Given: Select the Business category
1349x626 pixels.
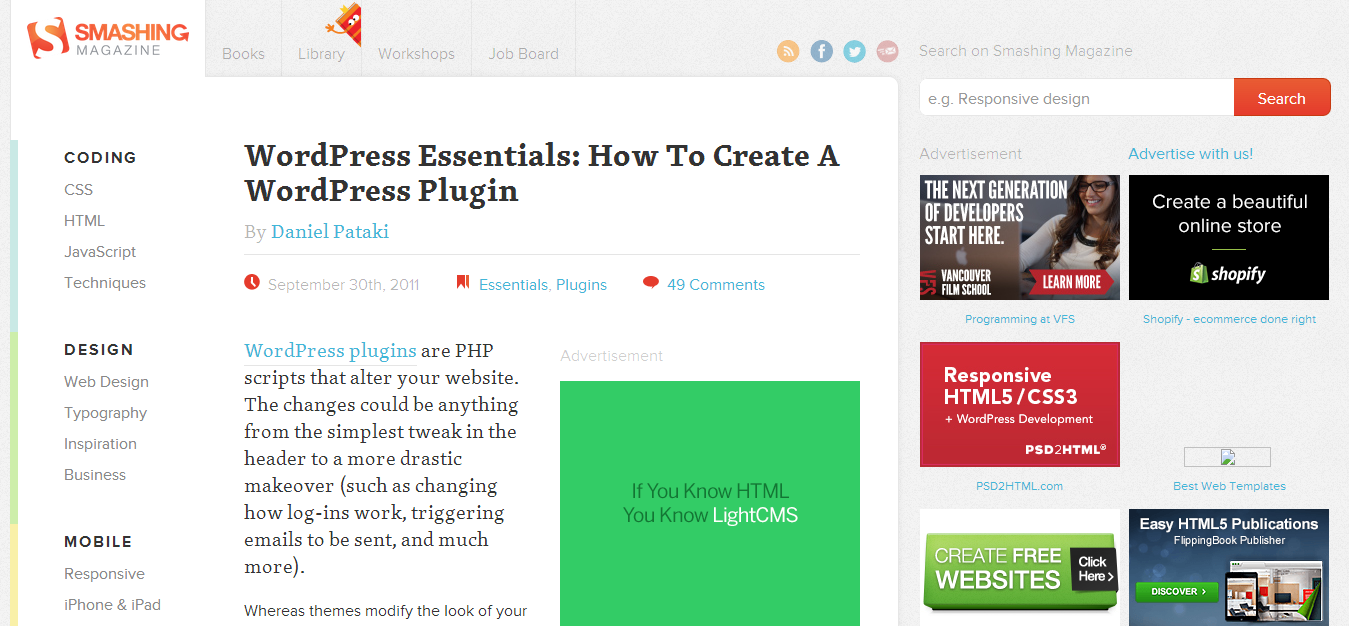Looking at the screenshot, I should tap(95, 475).
